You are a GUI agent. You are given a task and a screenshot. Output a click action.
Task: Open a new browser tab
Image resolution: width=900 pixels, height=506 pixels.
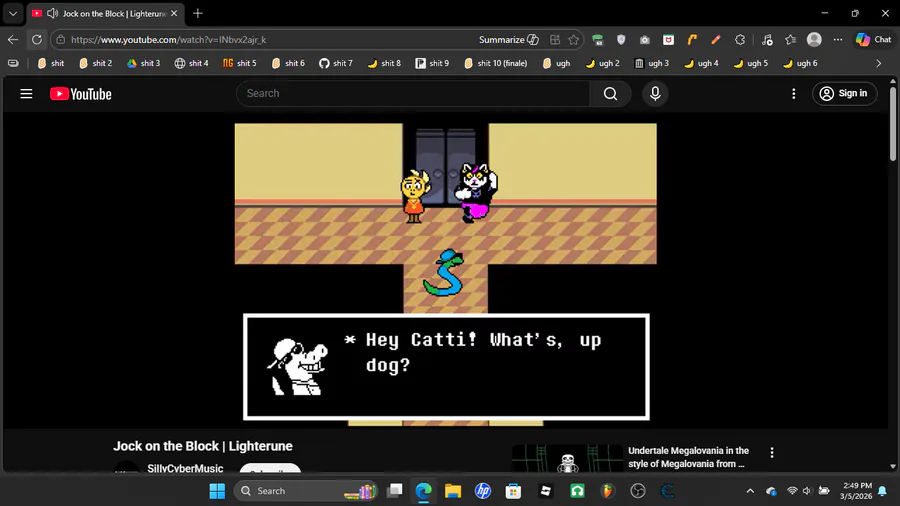tap(198, 13)
